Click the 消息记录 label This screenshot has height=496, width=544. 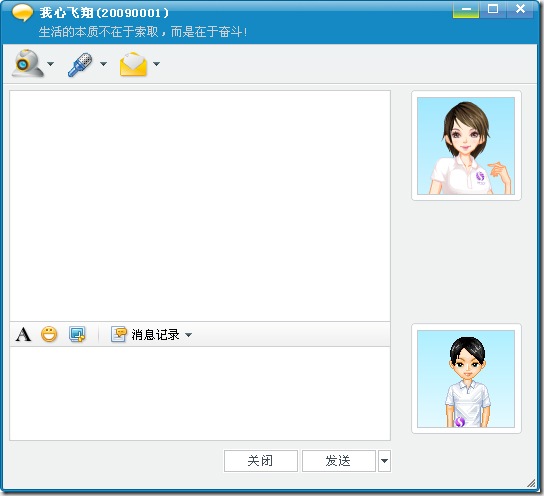point(155,335)
